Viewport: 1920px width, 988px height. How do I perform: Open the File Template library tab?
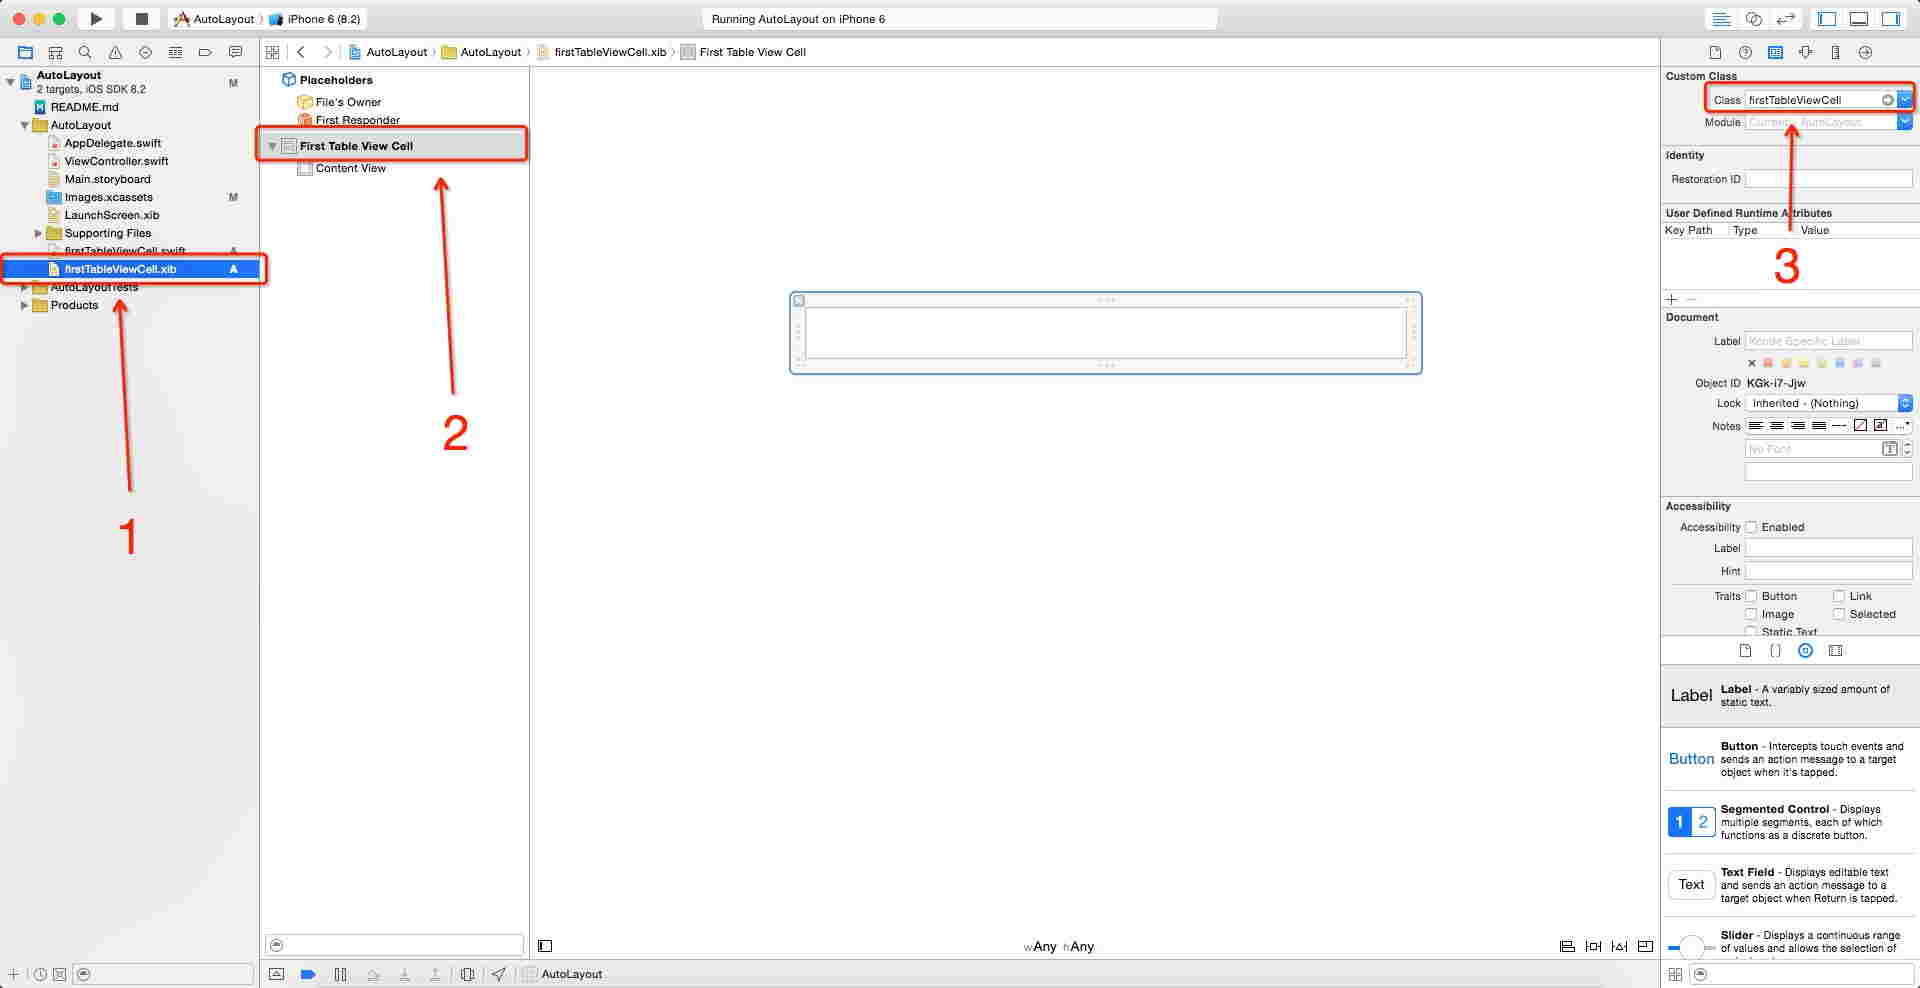(1745, 650)
